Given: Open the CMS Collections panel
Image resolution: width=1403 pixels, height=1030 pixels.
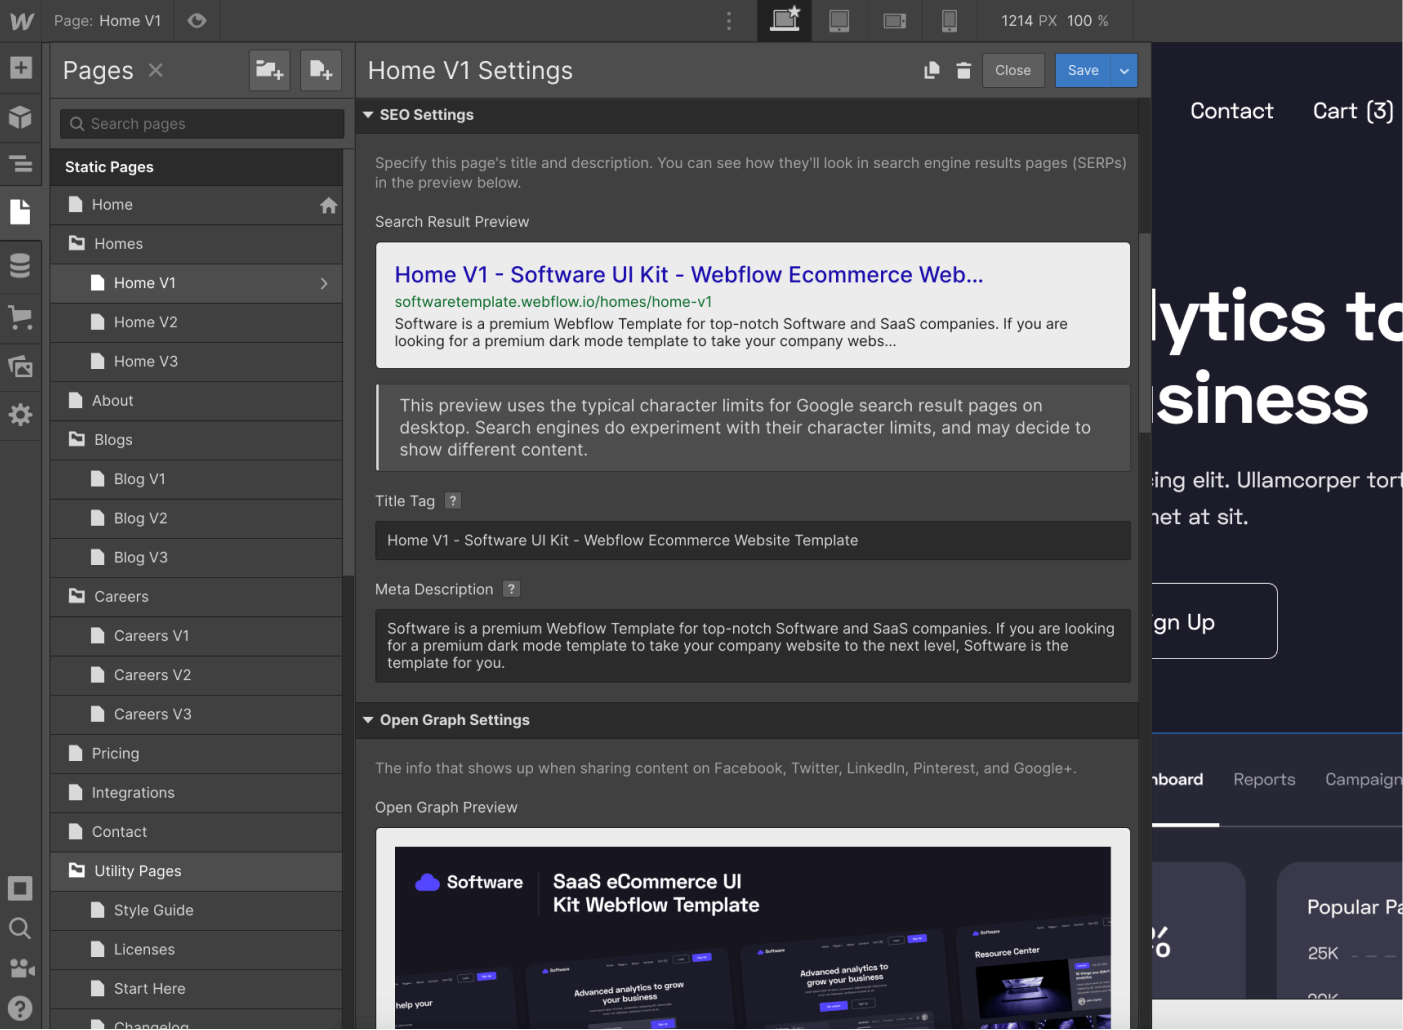Looking at the screenshot, I should coord(20,265).
